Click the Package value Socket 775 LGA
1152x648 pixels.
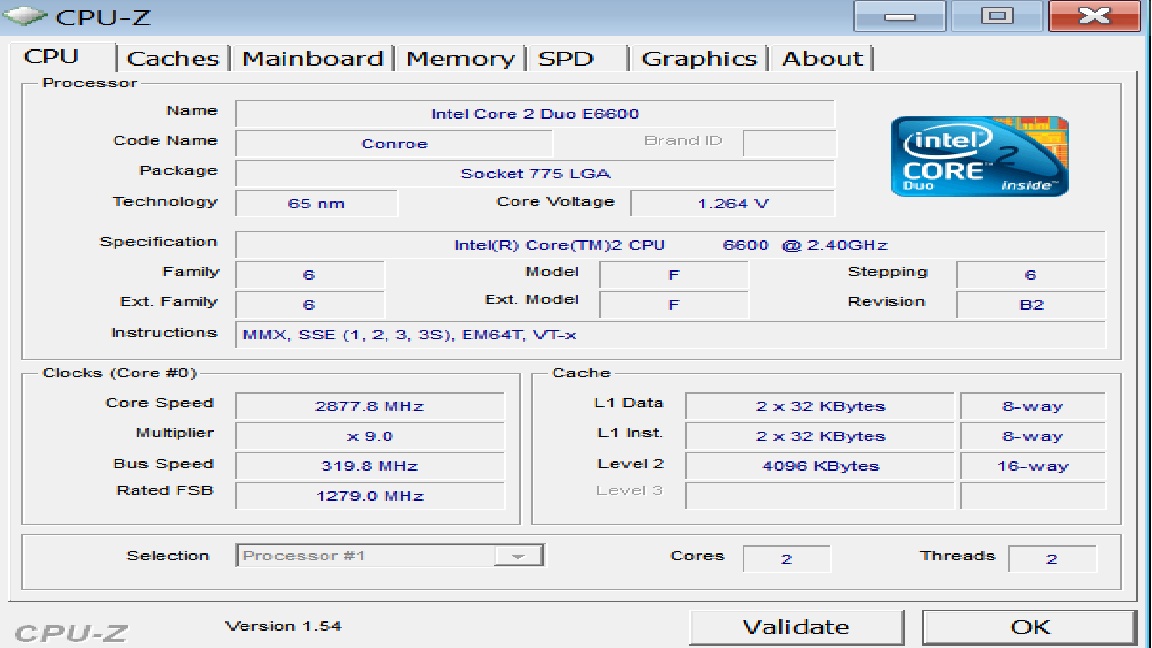(535, 173)
